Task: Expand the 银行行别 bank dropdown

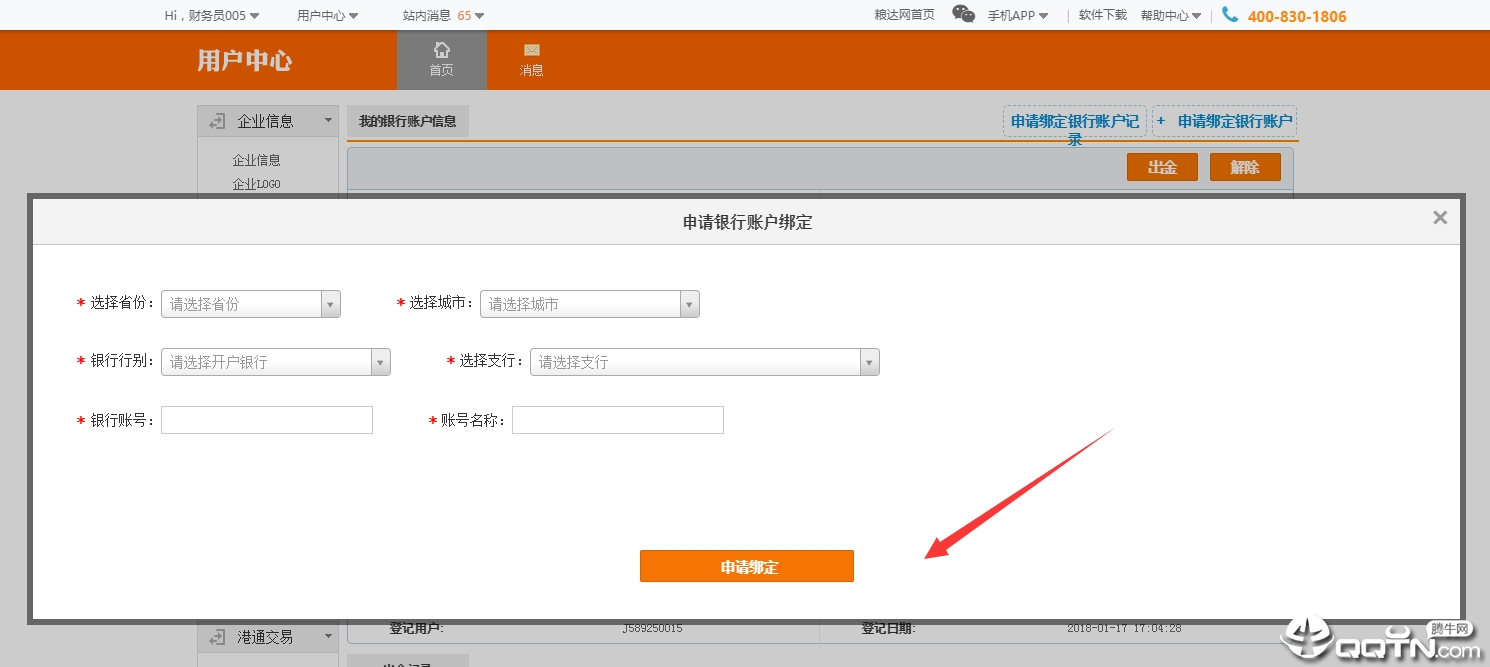Action: tap(275, 362)
